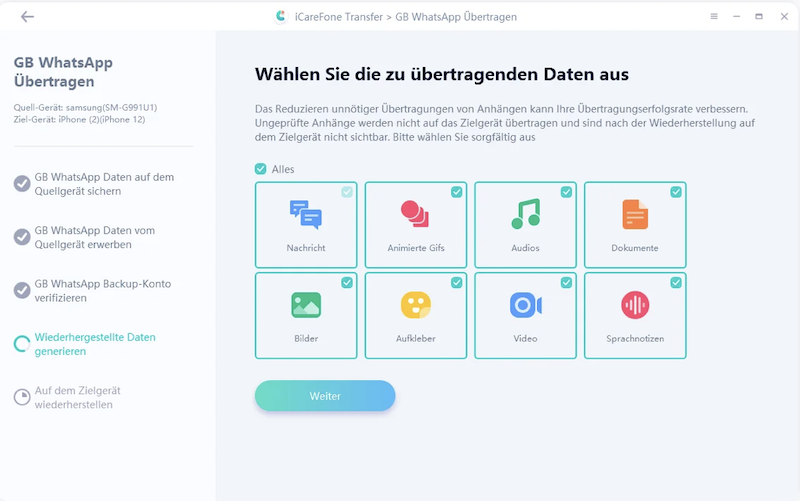Click the sidebar heading GB WhatsApp Übertragen
This screenshot has width=800, height=501.
pyautogui.click(x=63, y=72)
